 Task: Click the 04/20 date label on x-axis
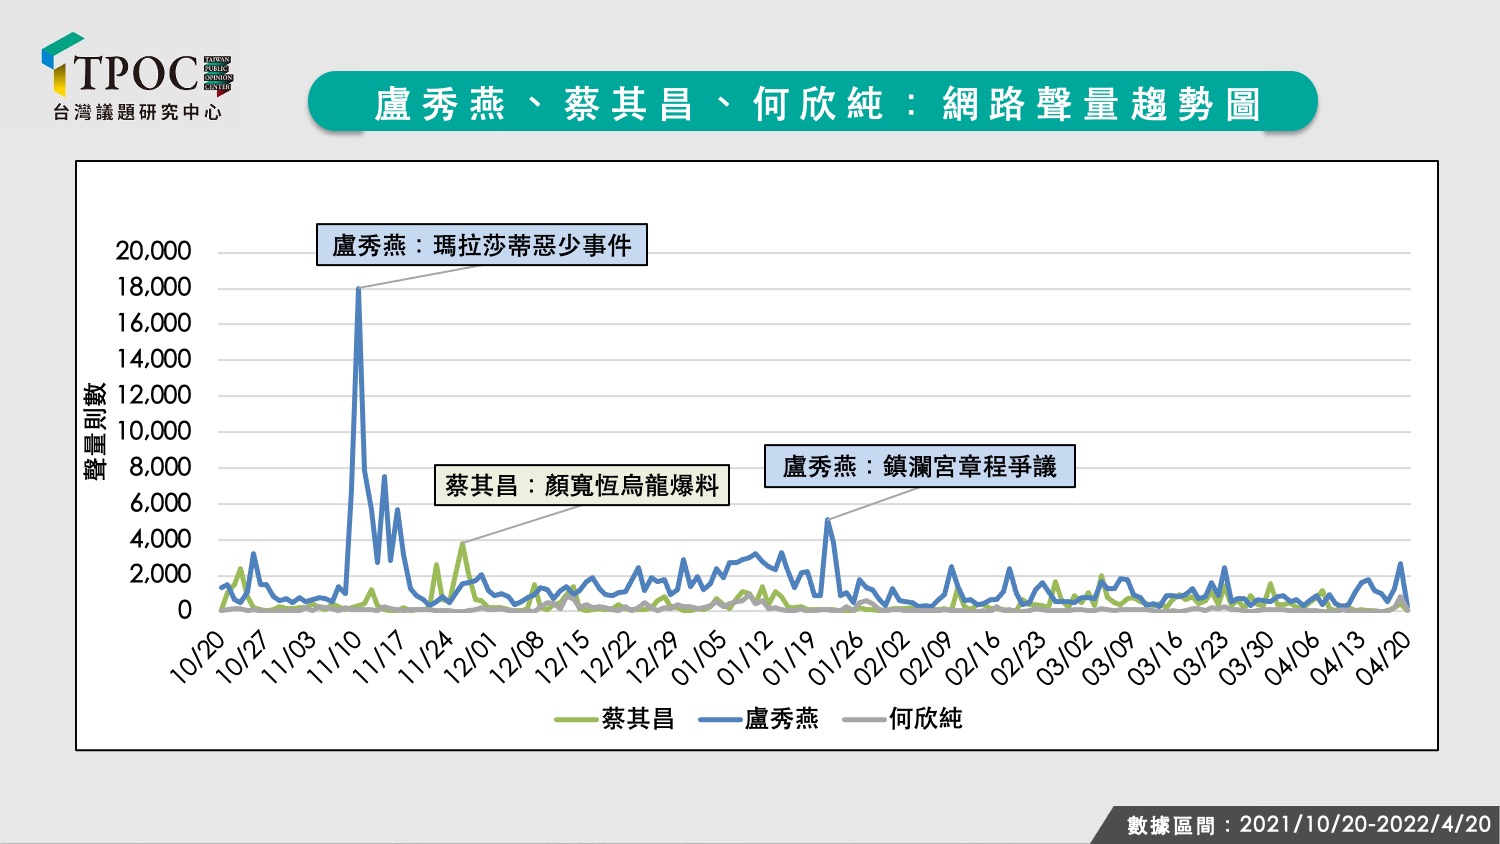tap(1384, 657)
